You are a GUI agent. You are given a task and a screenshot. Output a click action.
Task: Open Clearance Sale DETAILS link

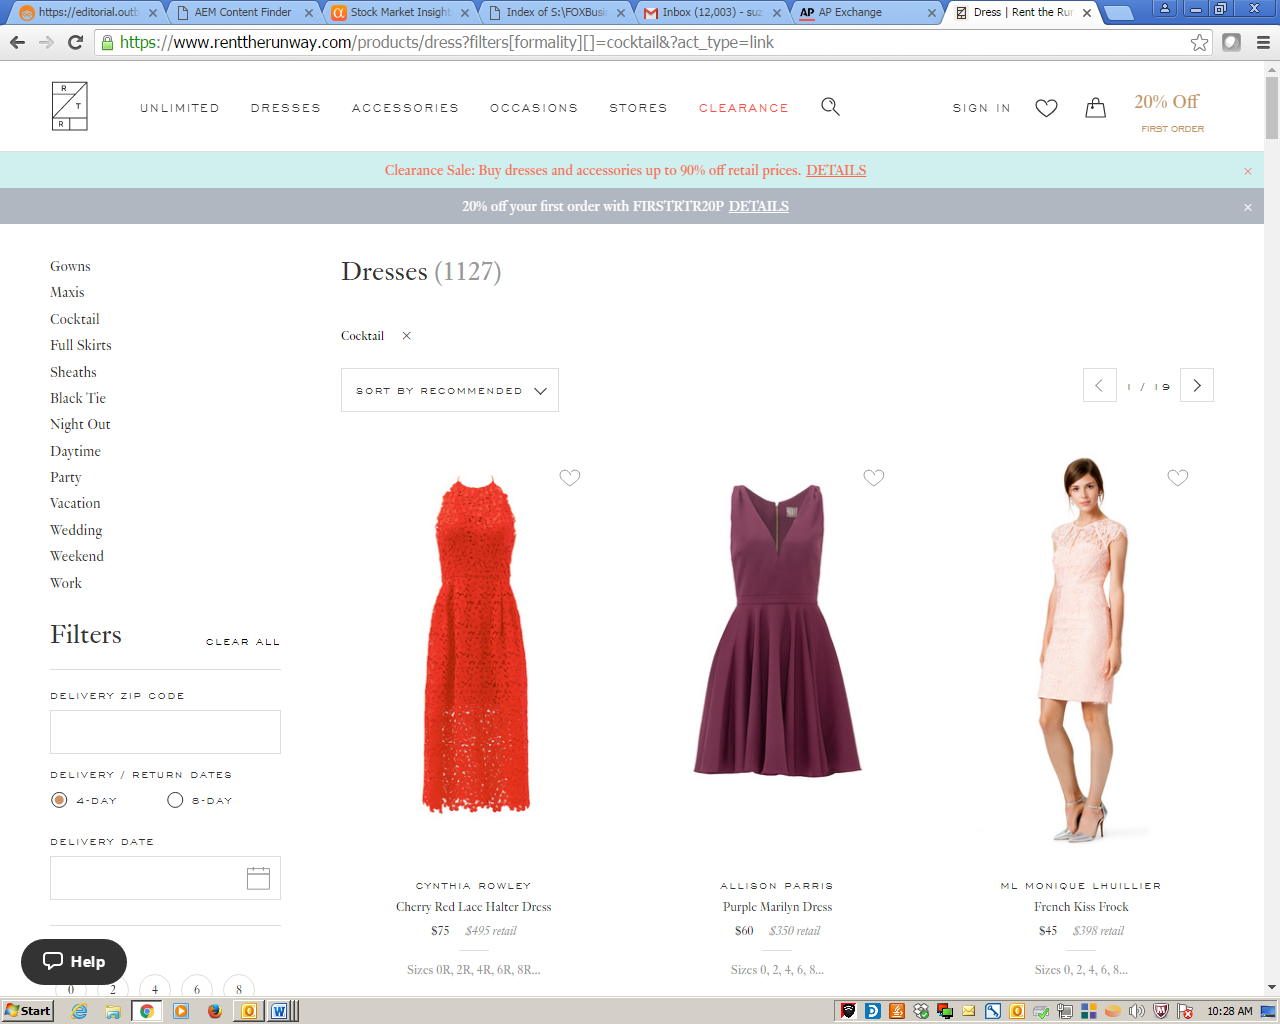[x=836, y=170]
